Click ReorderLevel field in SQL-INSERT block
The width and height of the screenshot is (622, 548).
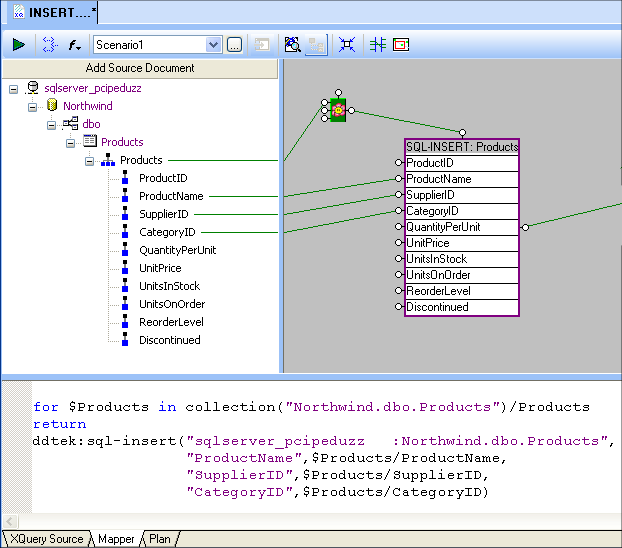coord(462,291)
